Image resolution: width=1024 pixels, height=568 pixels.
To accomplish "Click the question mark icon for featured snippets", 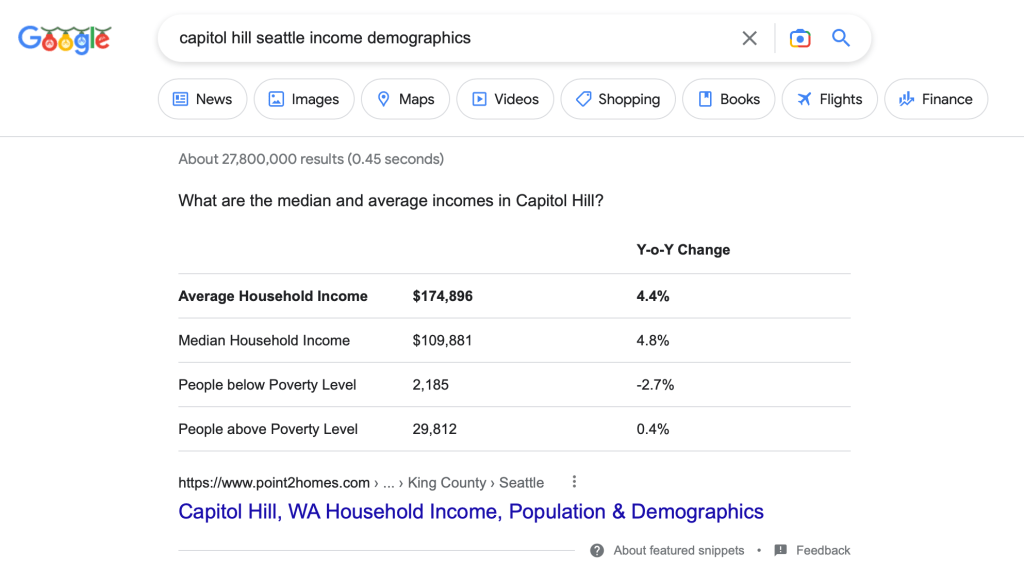I will click(597, 550).
